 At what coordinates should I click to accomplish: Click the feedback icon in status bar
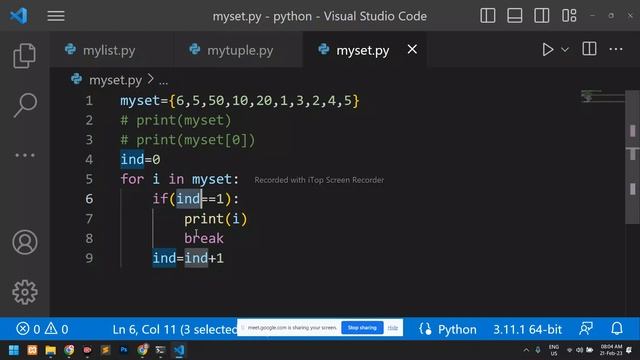click(x=586, y=329)
